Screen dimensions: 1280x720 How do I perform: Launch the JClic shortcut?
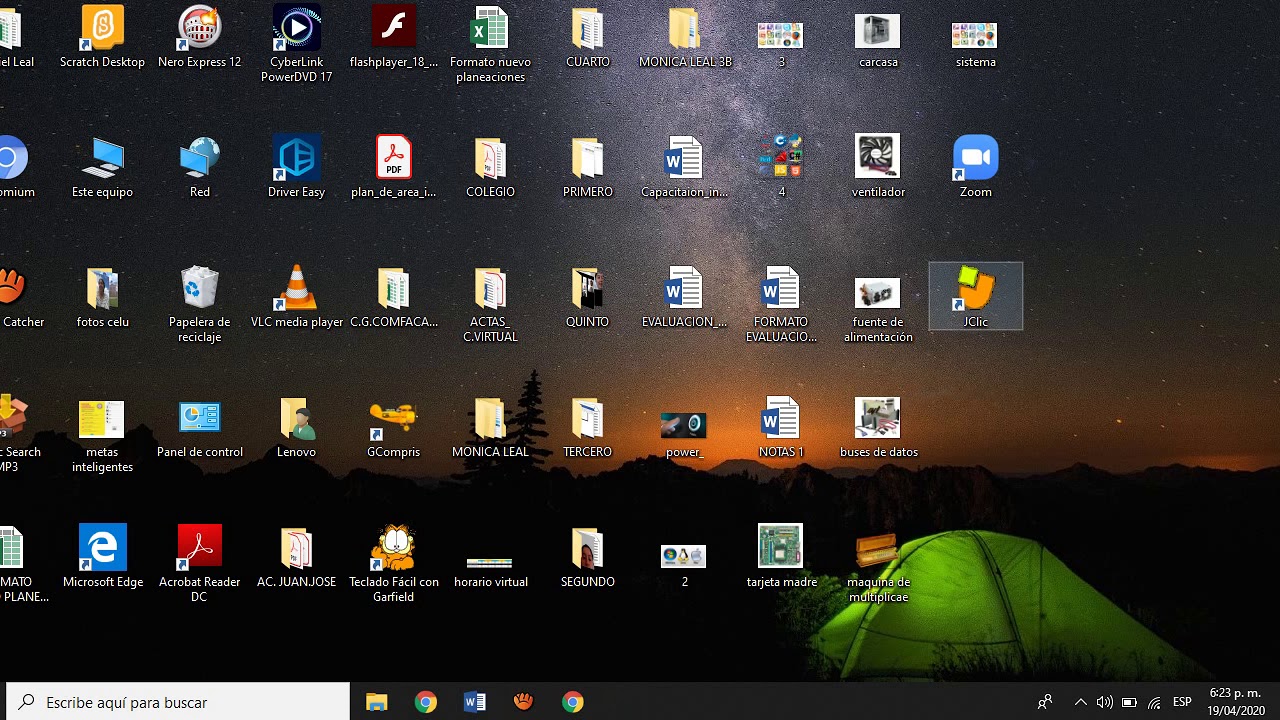coord(975,297)
